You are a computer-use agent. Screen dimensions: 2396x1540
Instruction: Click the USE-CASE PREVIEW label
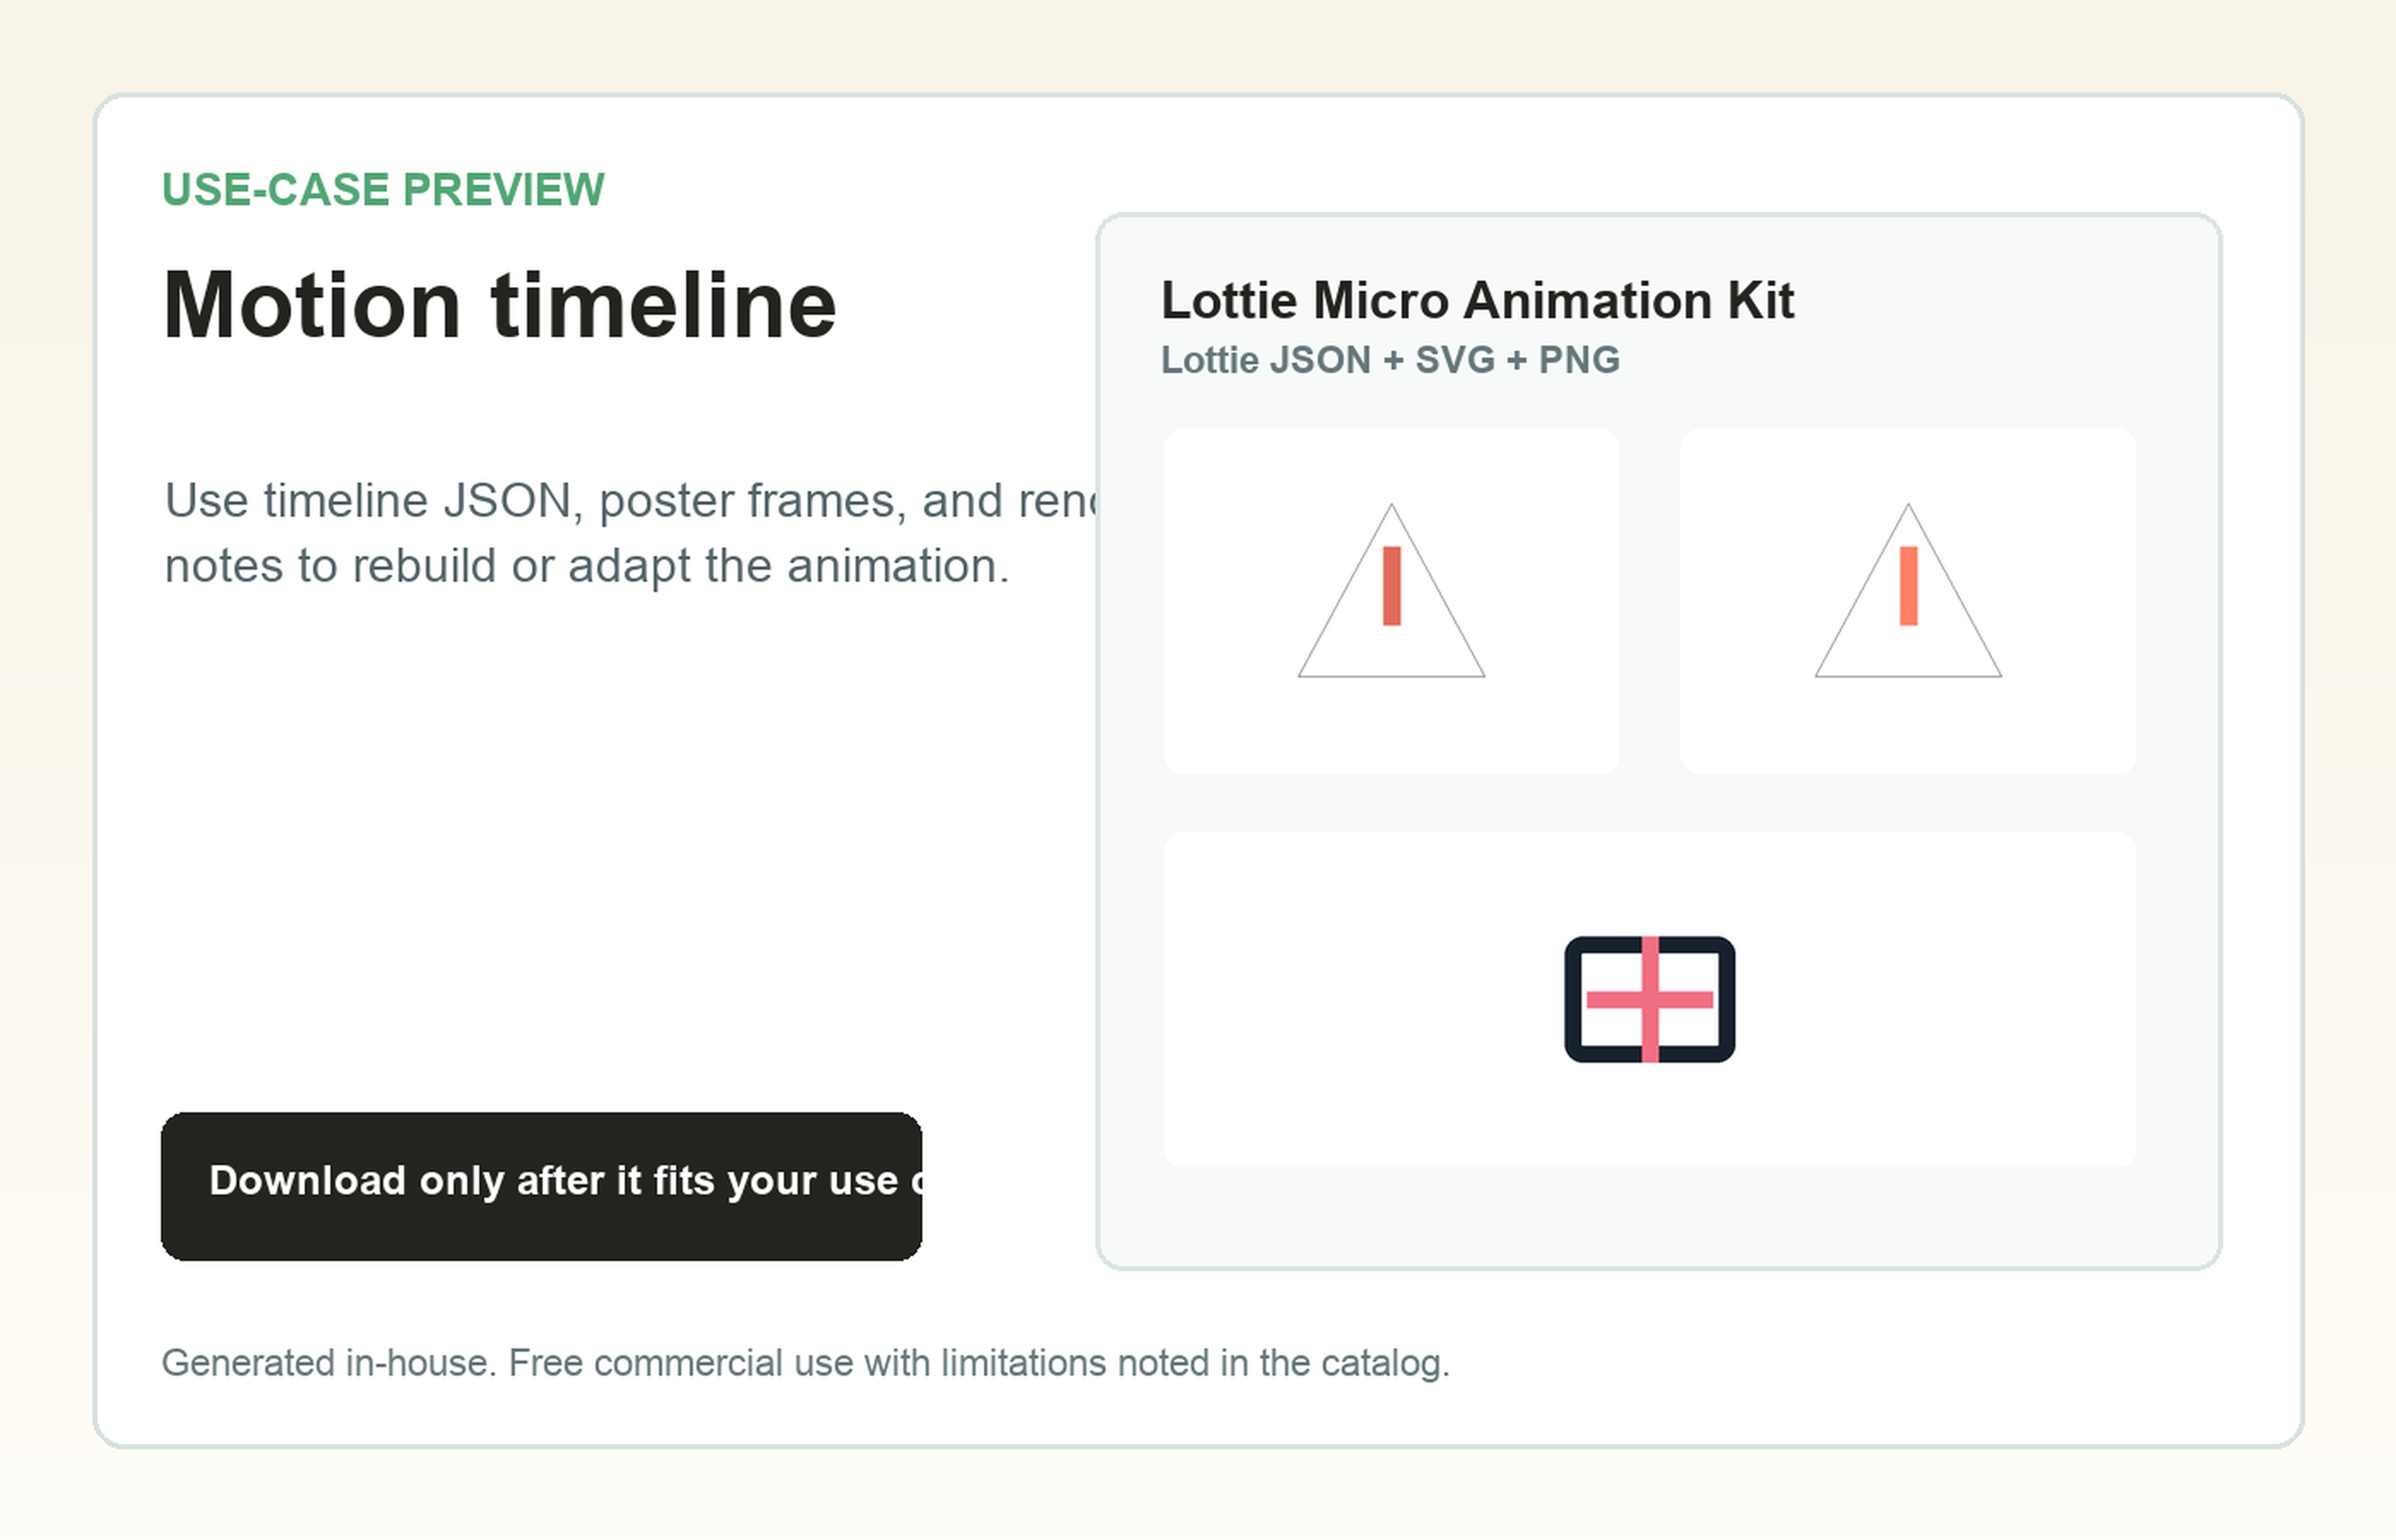(x=383, y=190)
